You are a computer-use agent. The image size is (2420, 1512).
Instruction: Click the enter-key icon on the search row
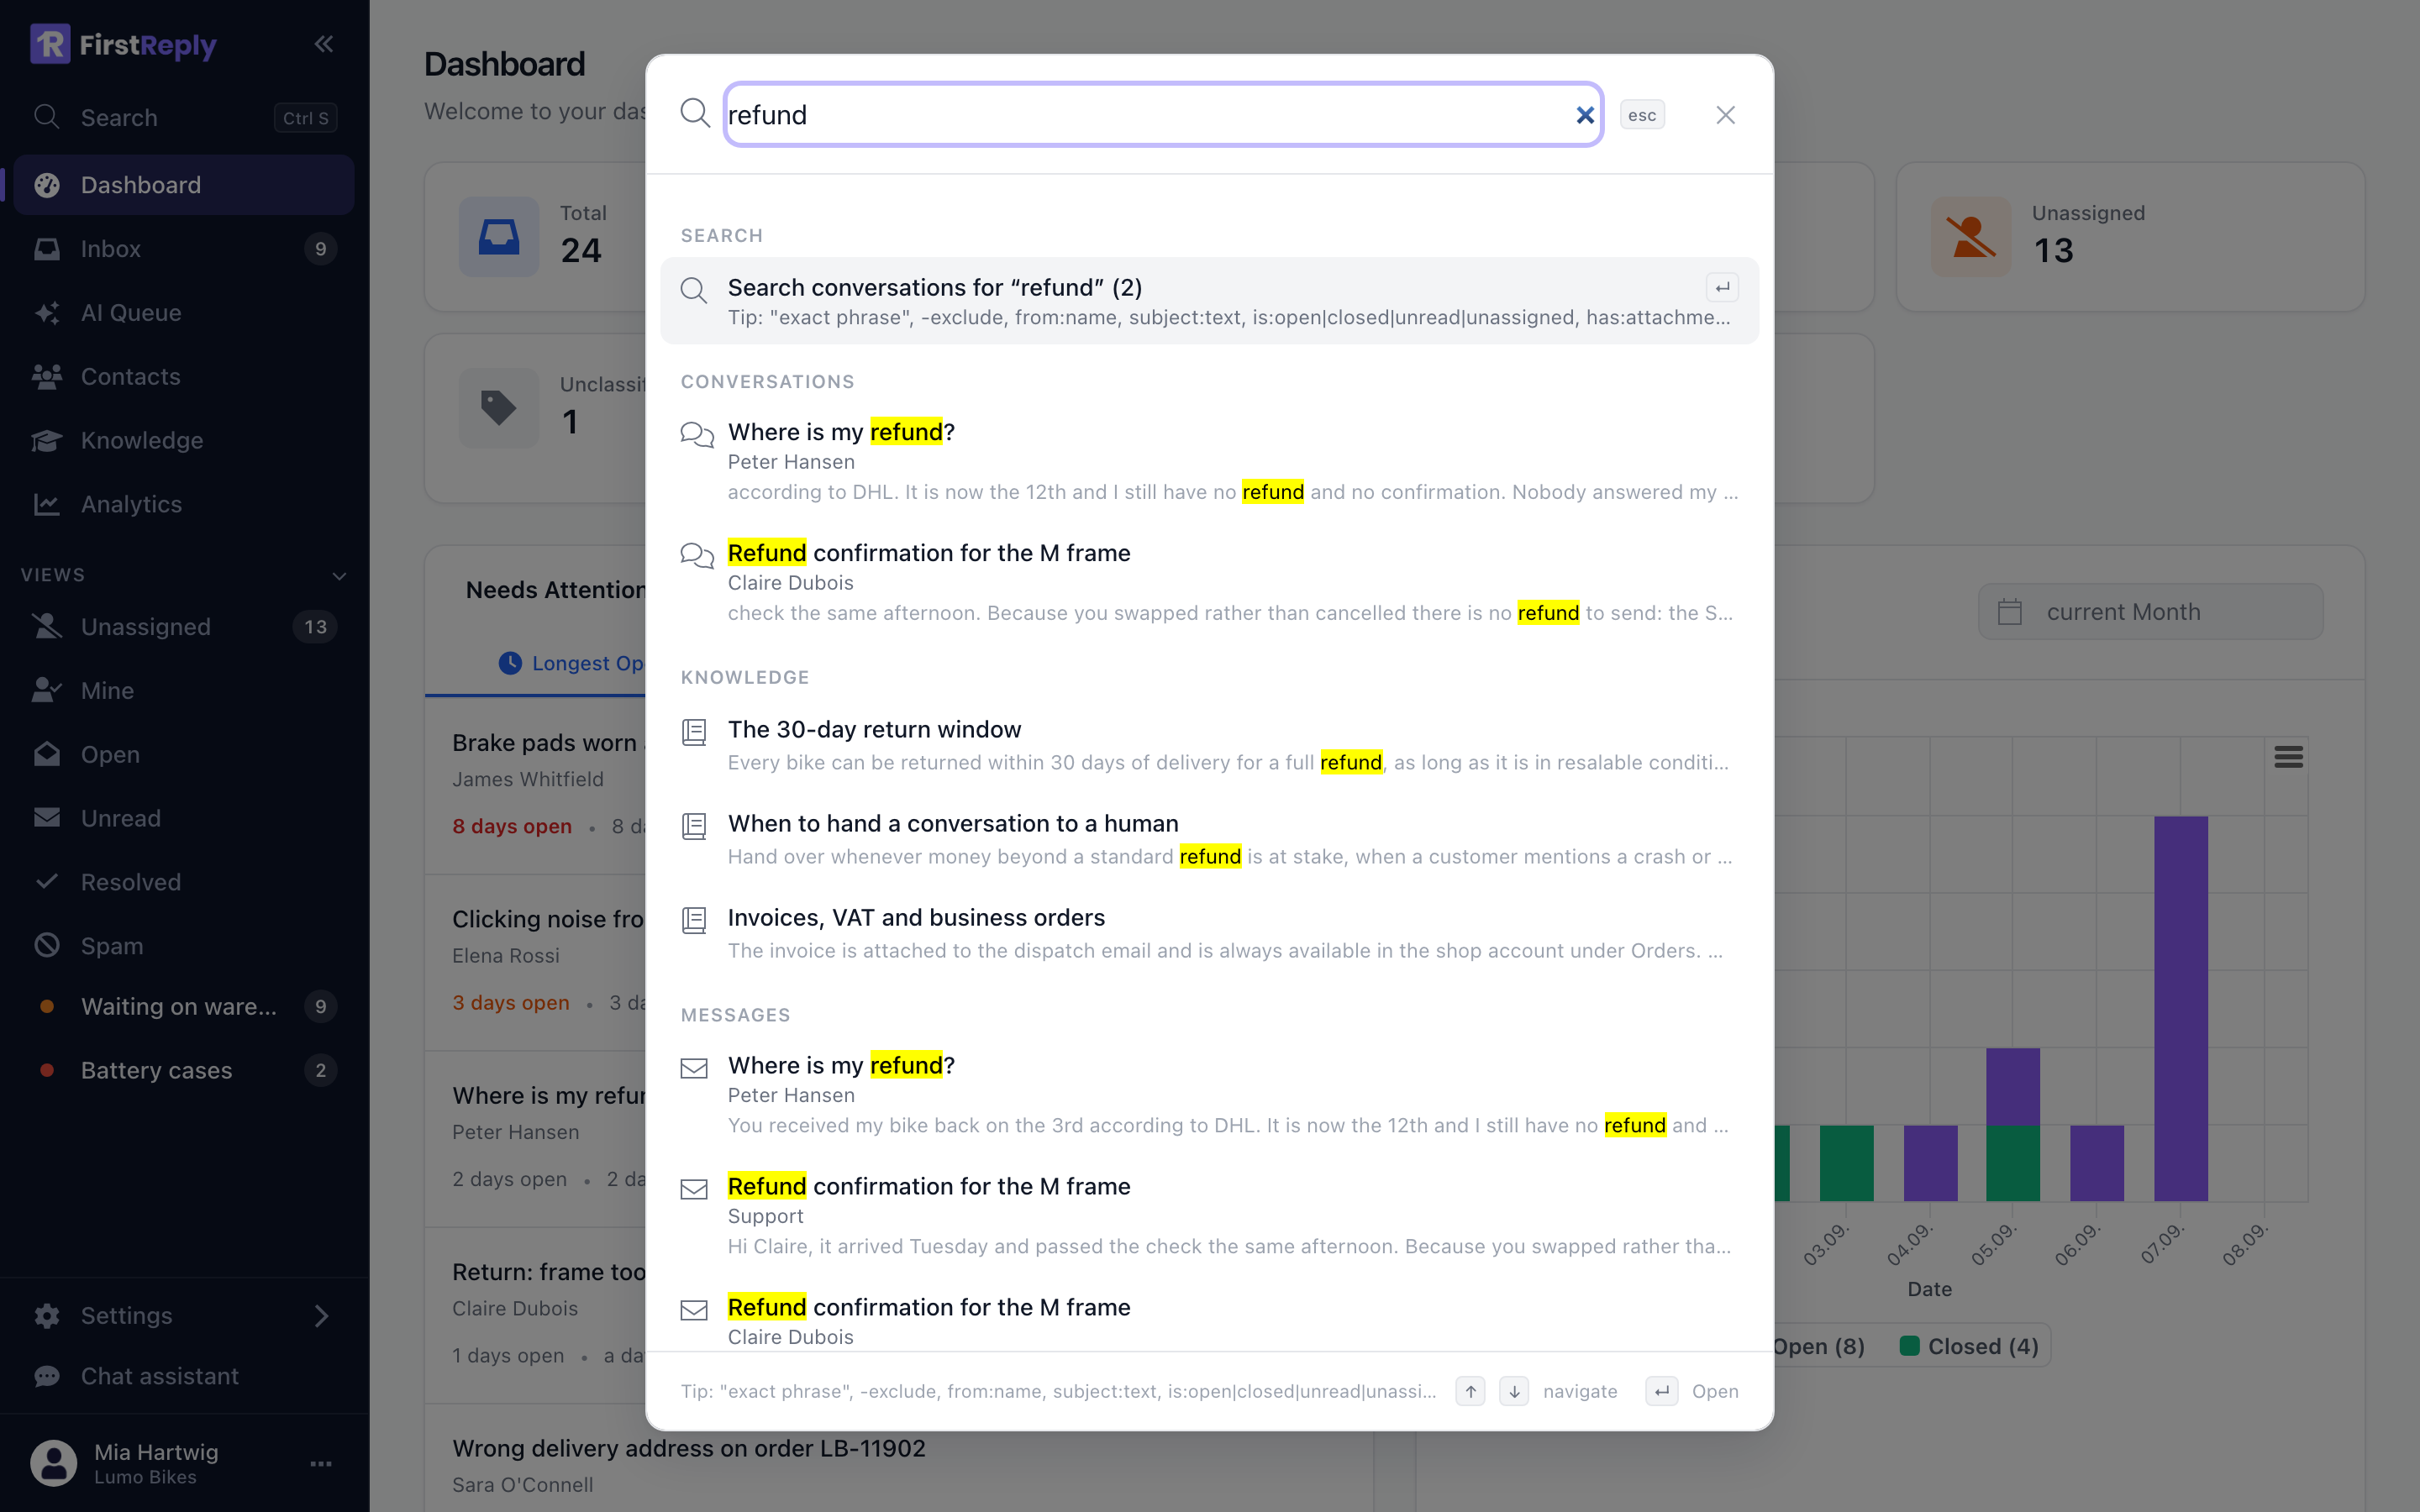coord(1722,288)
